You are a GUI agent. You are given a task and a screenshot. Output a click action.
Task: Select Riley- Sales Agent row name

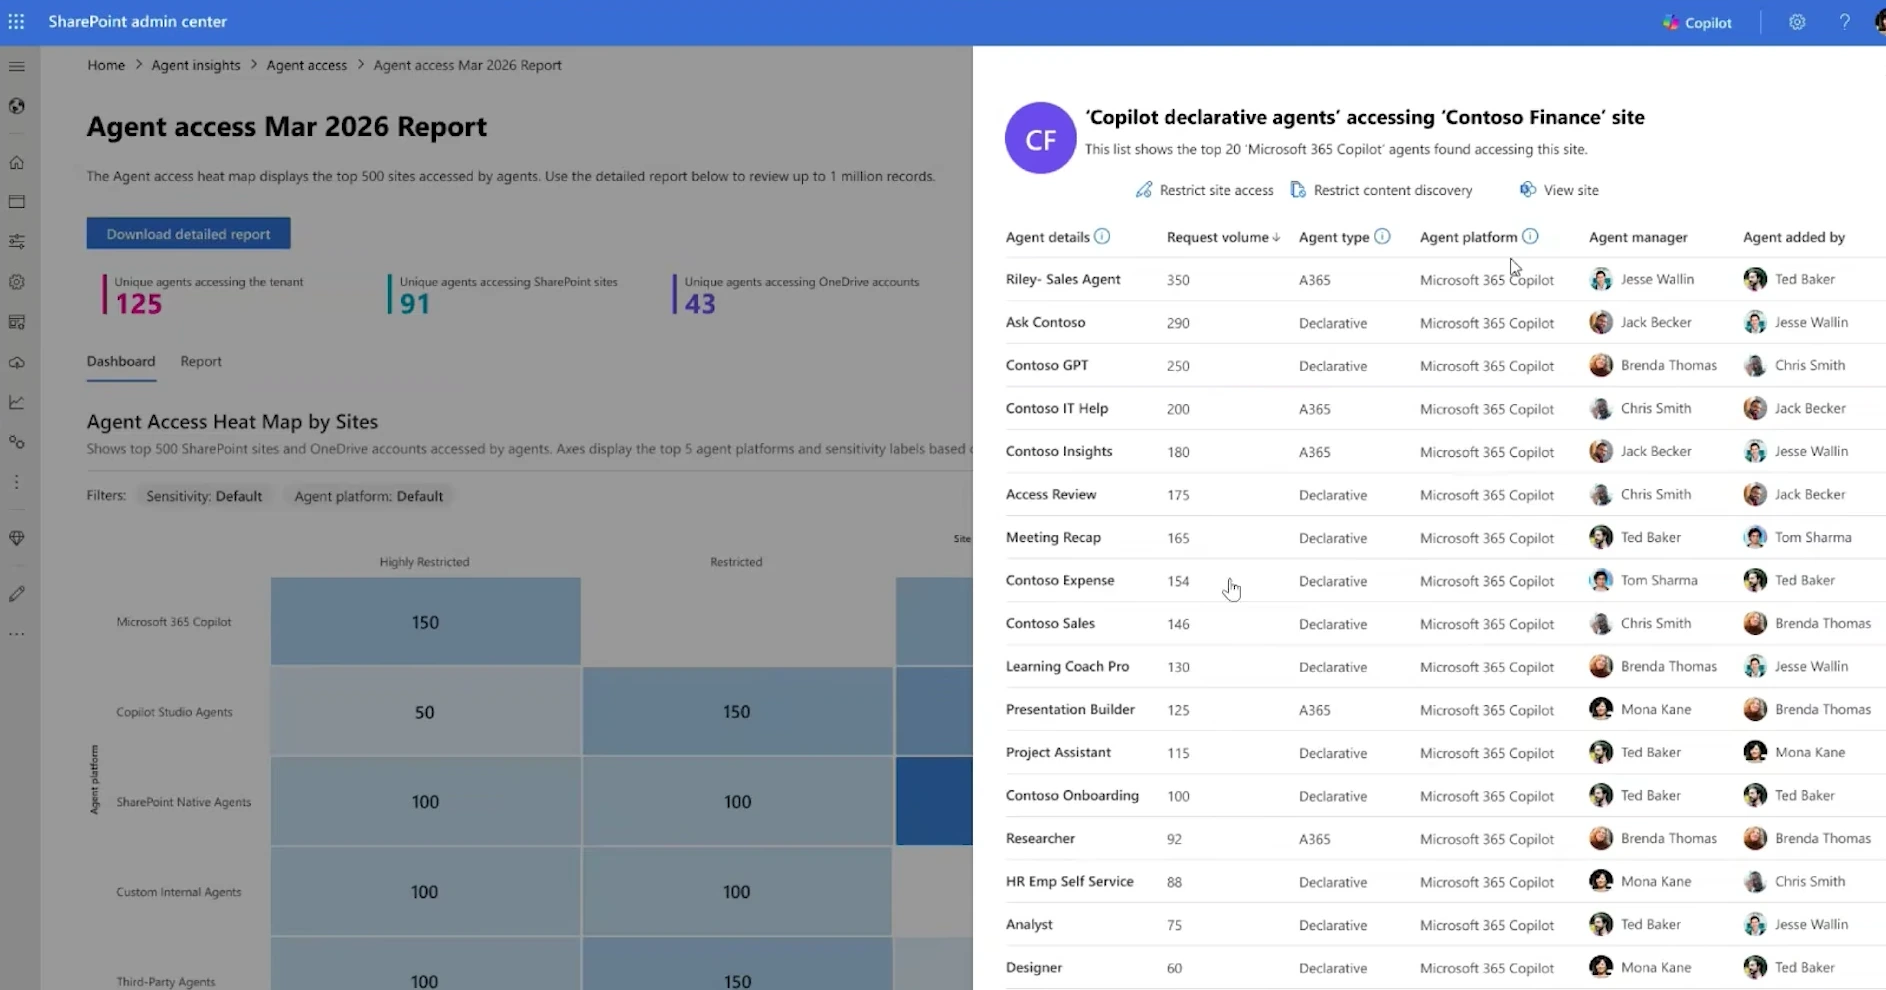coord(1063,279)
